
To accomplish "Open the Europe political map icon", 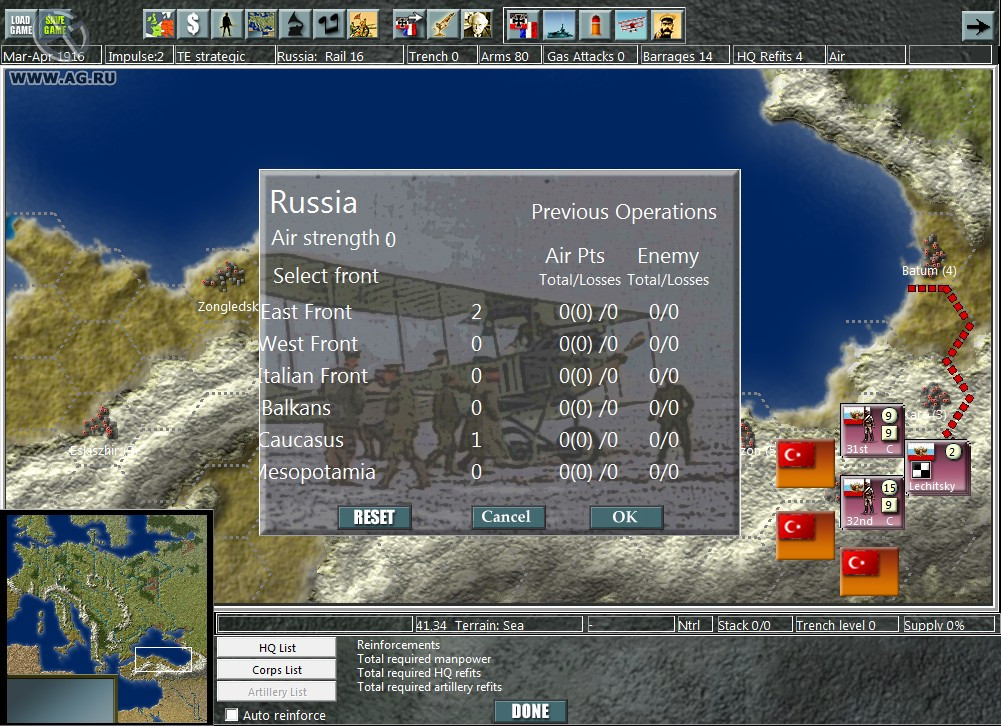I will [159, 24].
